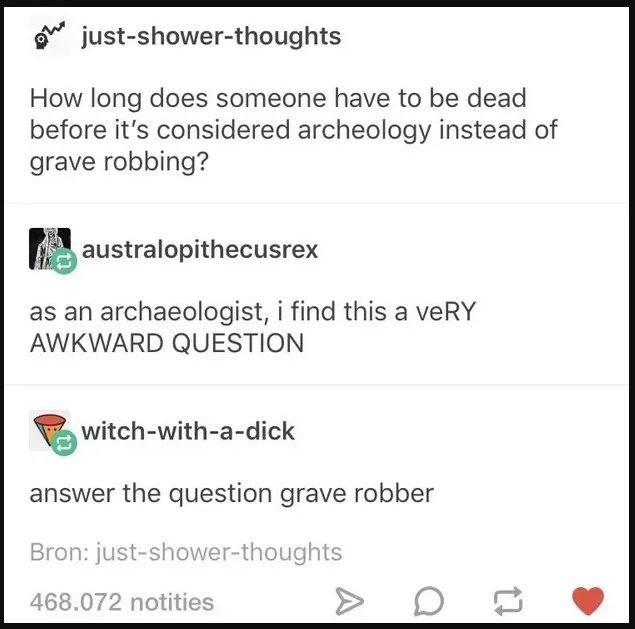Viewport: 635px width, 629px height.
Task: Open replies via speech bubble icon
Action: click(x=429, y=601)
